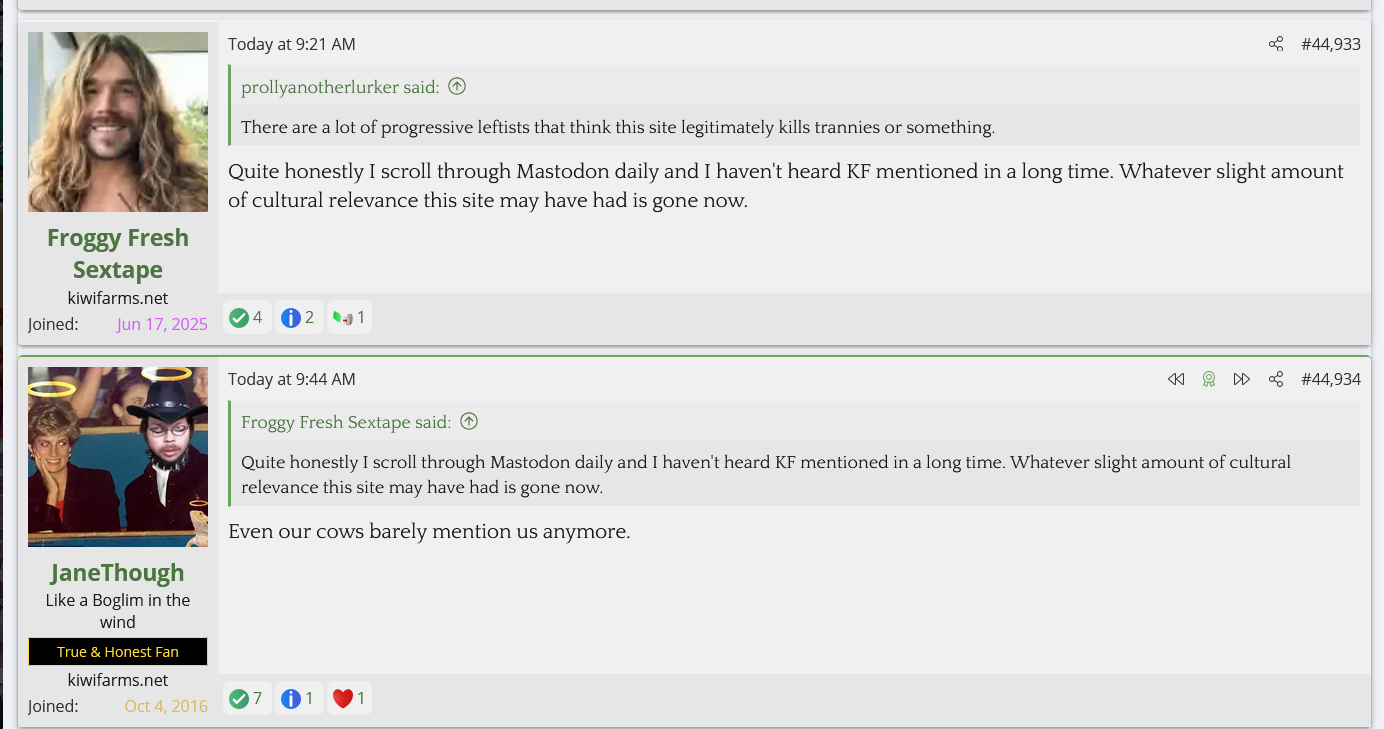
Task: Jump to prollyanotherlurker's quoted post arrow
Action: tap(457, 86)
